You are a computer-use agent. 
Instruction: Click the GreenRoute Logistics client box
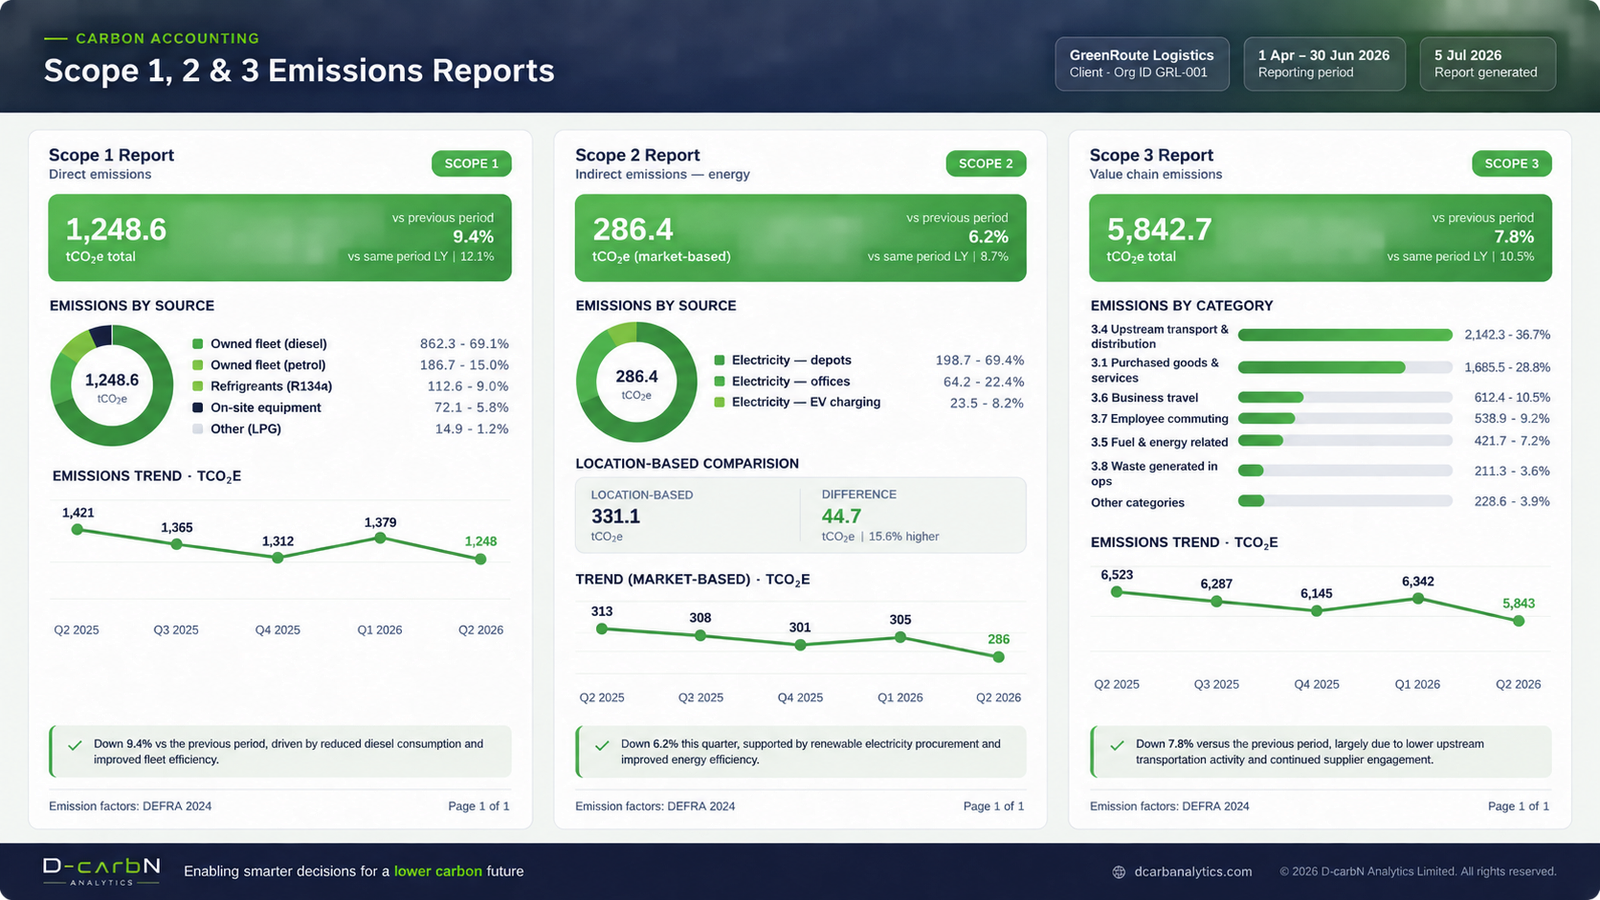click(1142, 64)
